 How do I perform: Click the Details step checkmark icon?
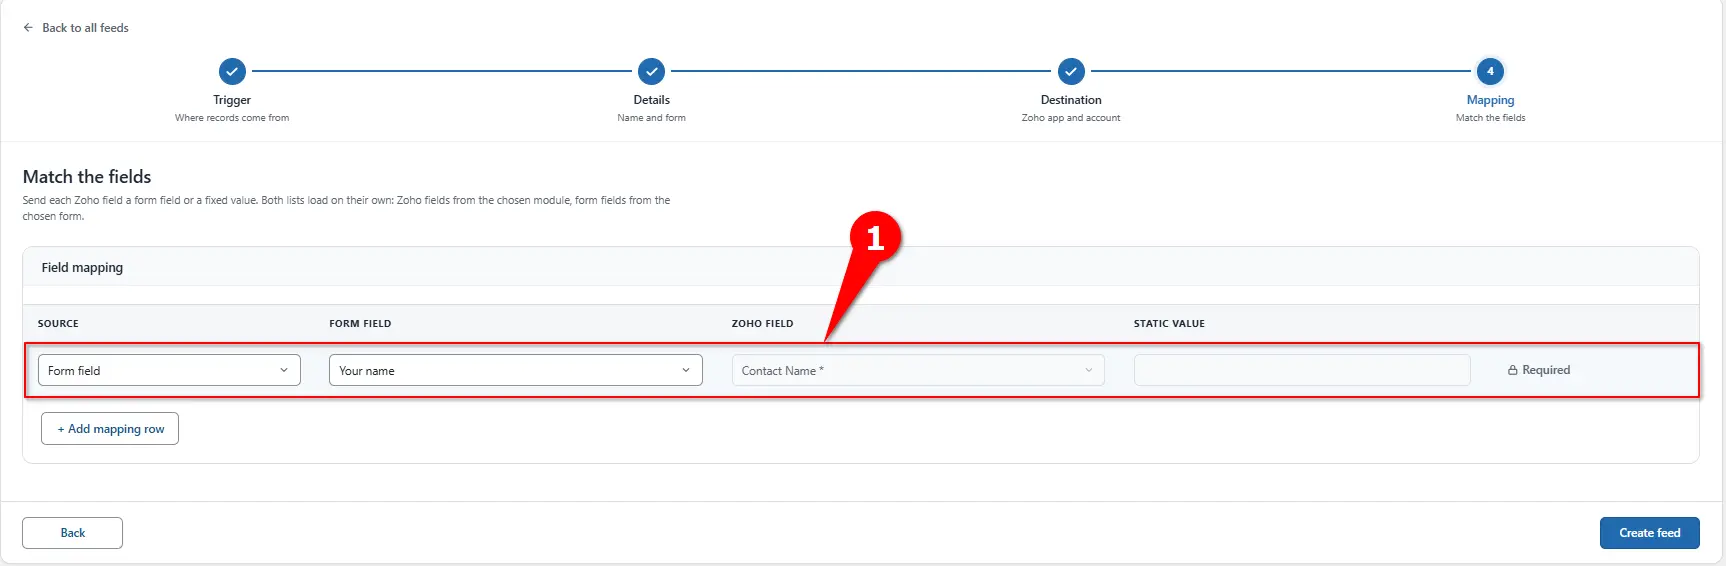(x=651, y=72)
